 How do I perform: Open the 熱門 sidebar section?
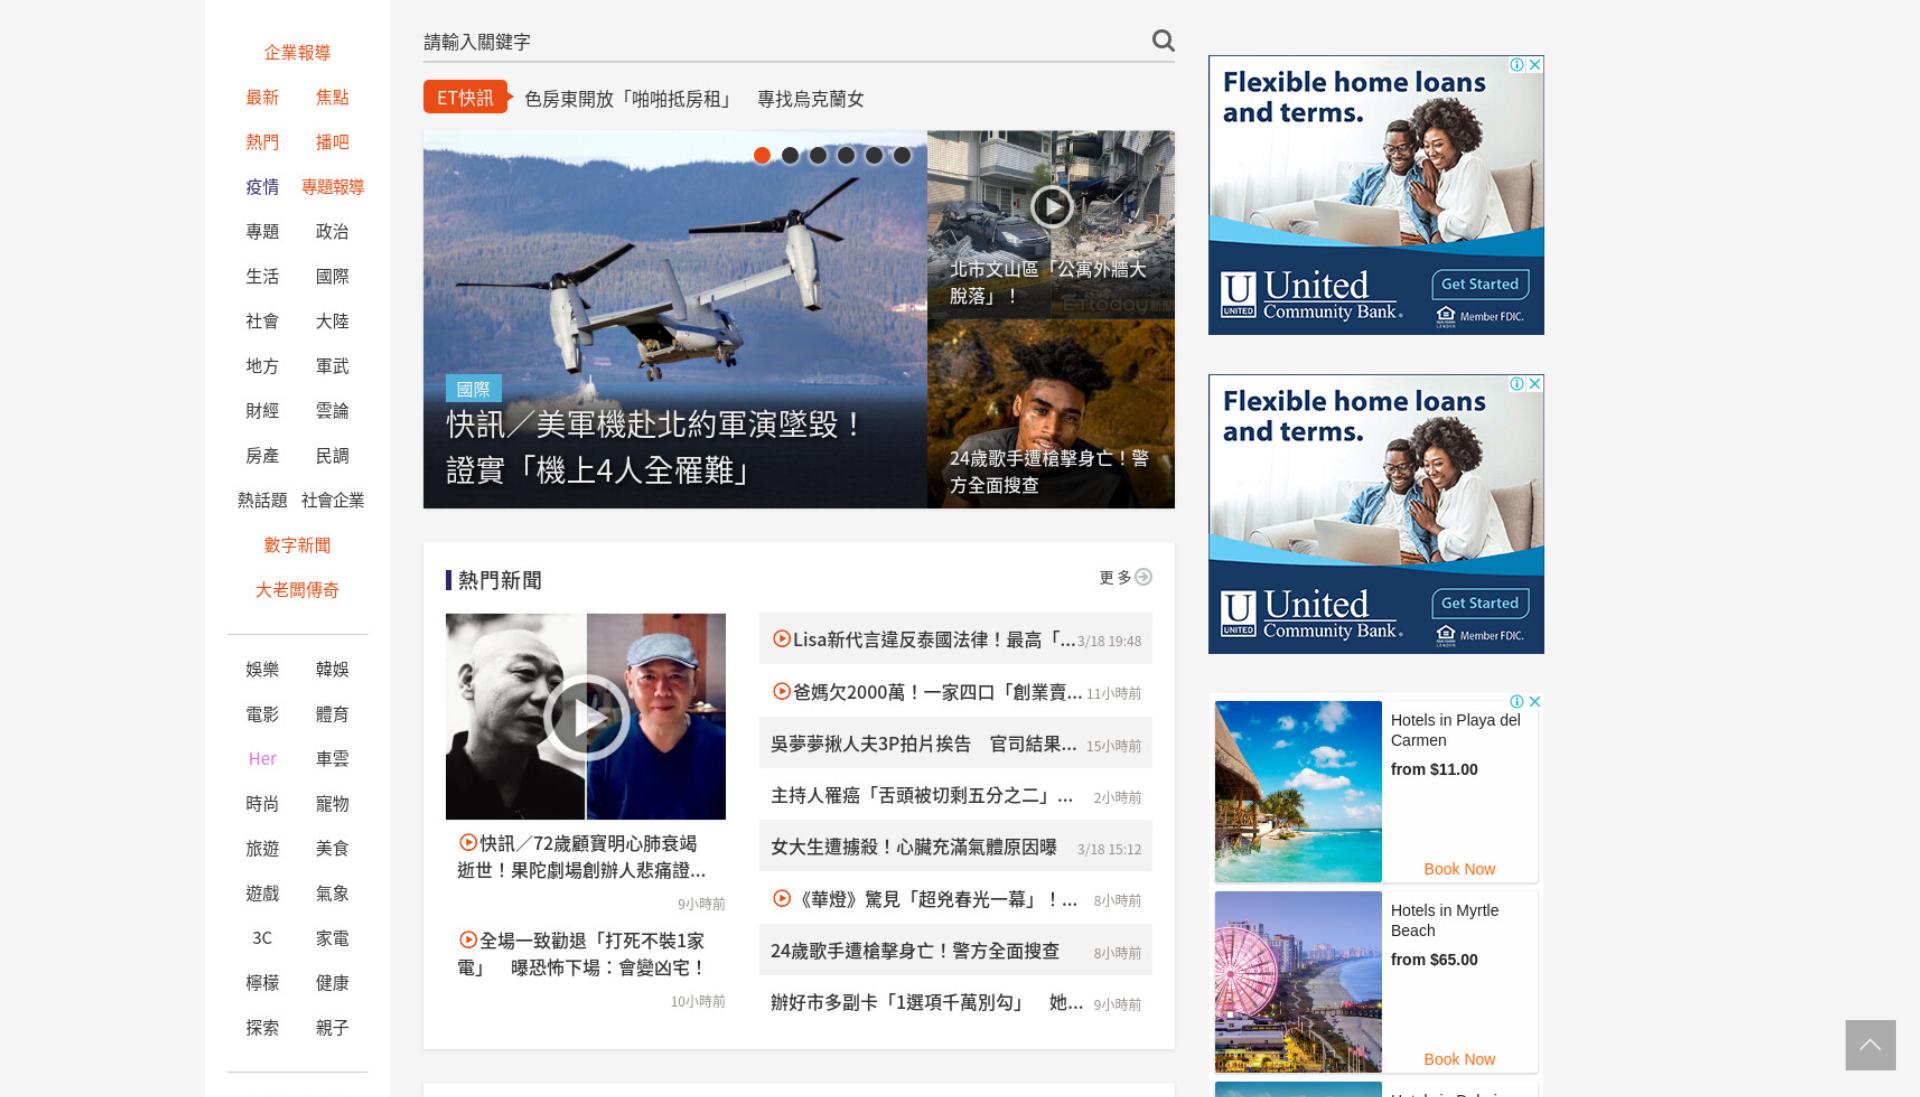click(262, 142)
